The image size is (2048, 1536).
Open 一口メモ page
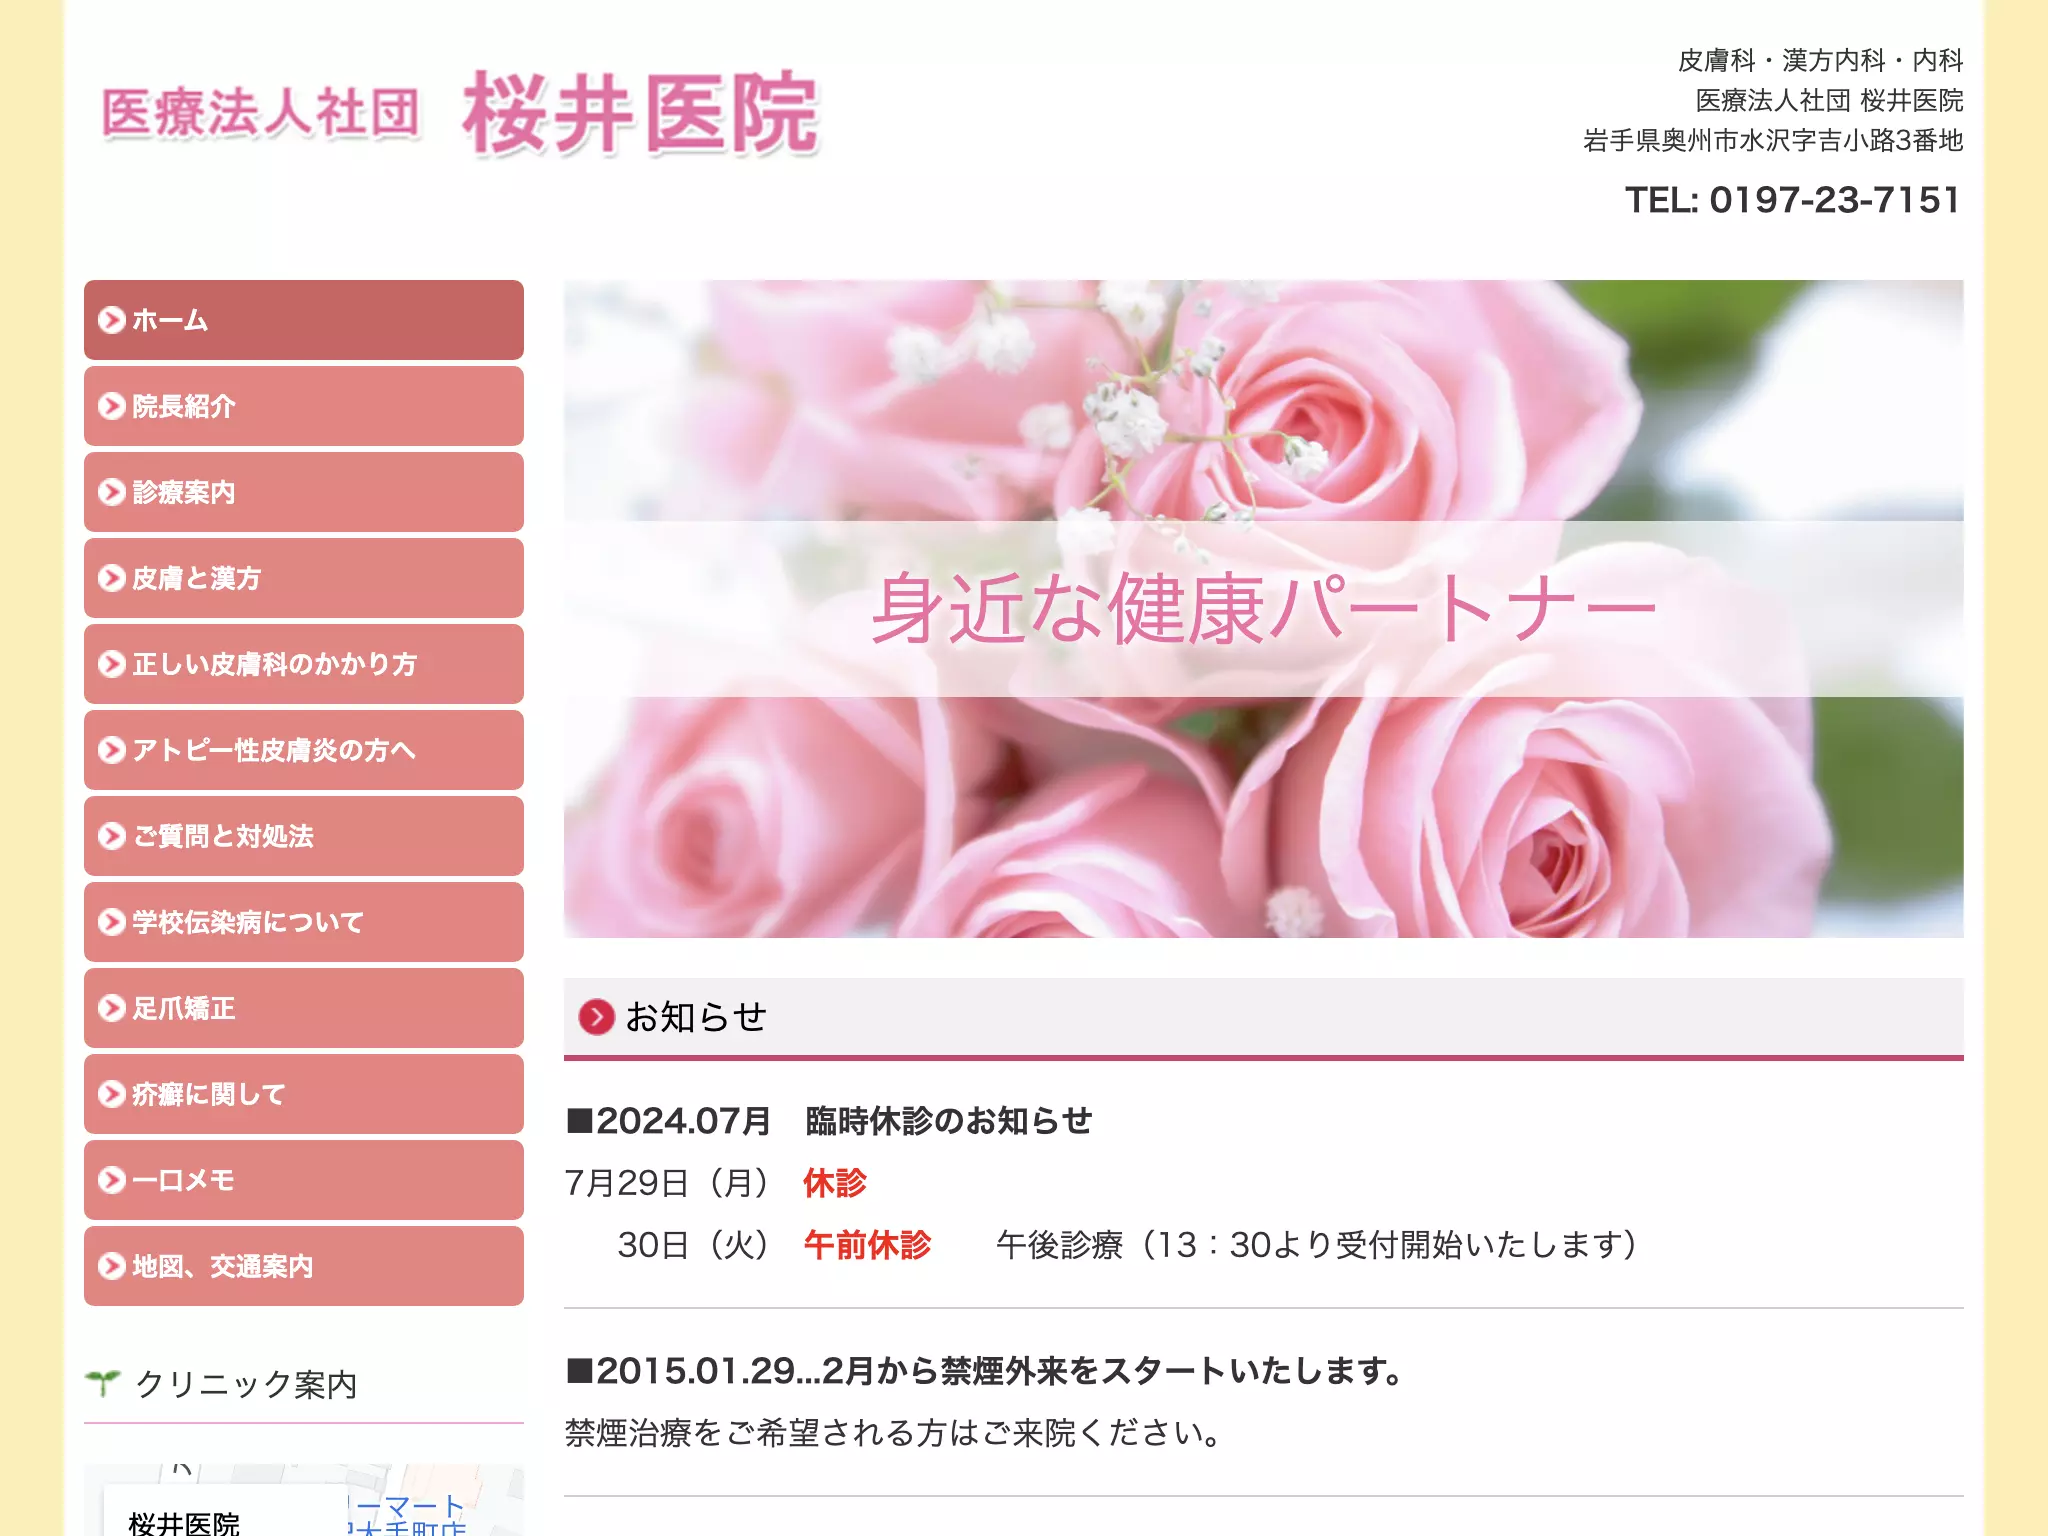click(304, 1180)
